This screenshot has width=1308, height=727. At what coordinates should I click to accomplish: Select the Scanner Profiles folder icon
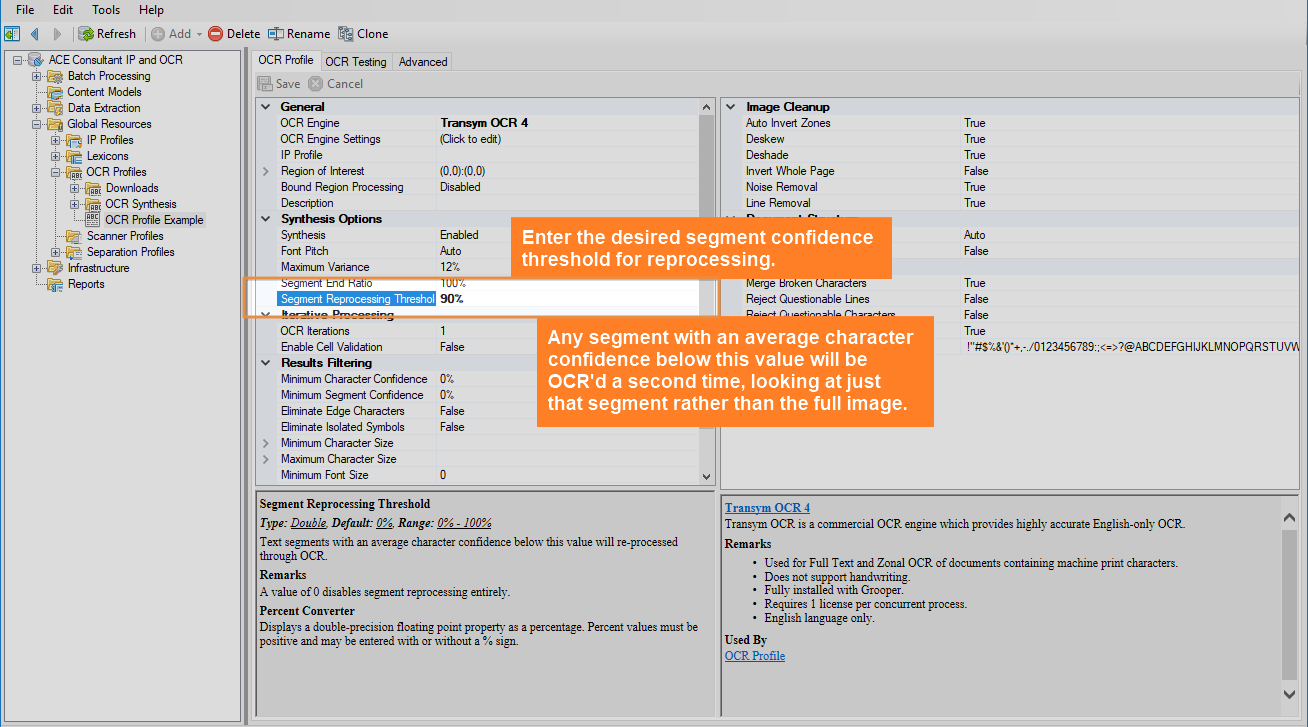(74, 236)
